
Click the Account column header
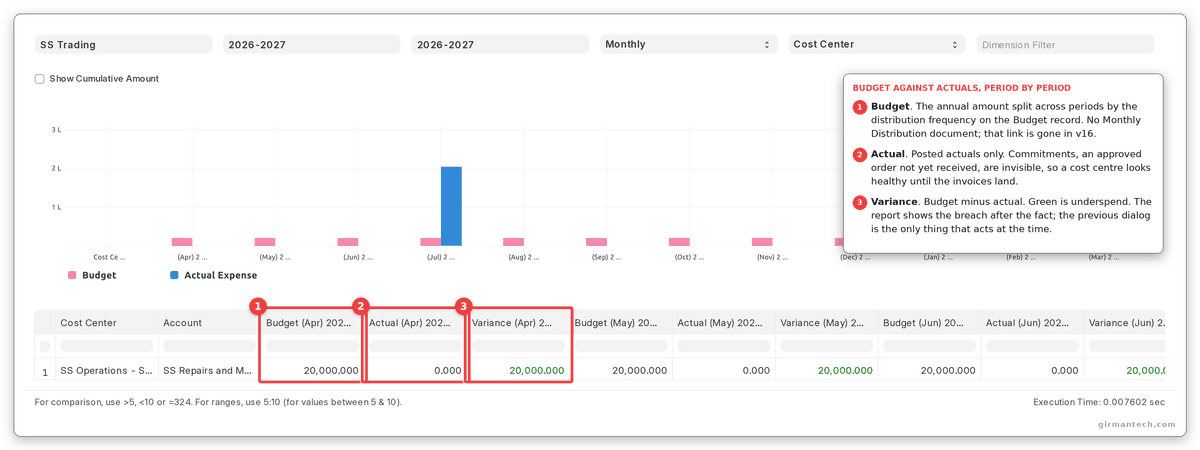(x=209, y=323)
